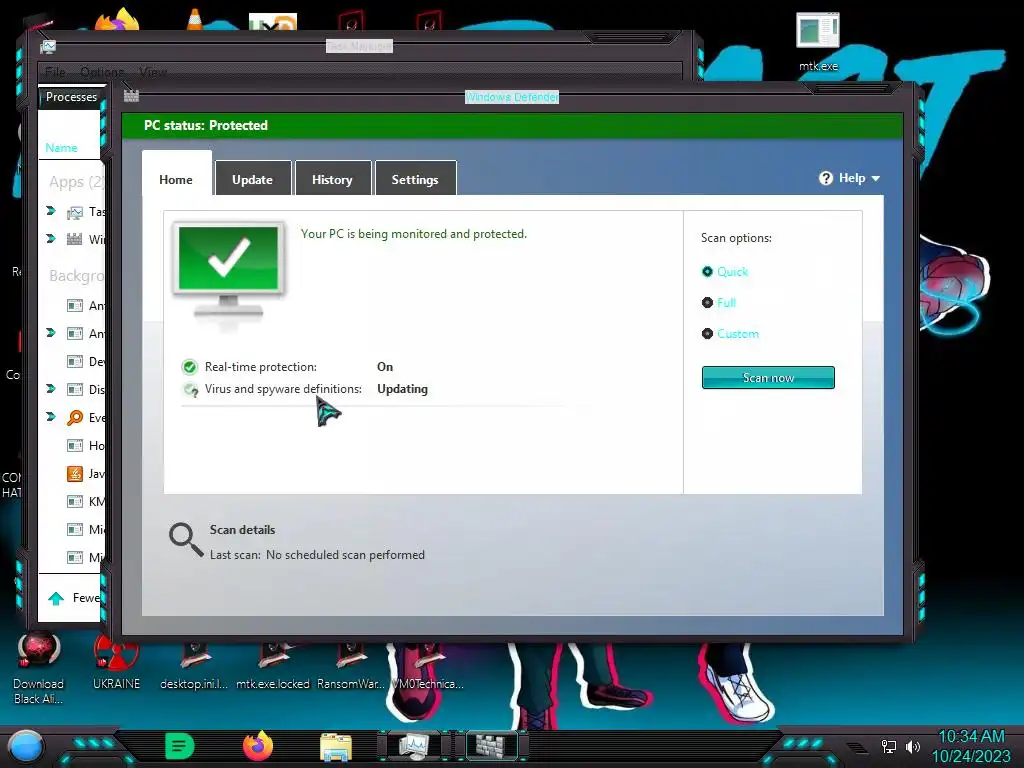Select Processes tab in Task Manager
The width and height of the screenshot is (1024, 768).
tap(71, 97)
